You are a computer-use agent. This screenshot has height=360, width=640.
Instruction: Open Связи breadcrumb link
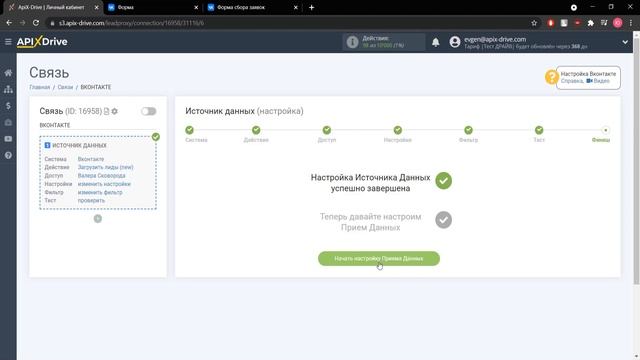pyautogui.click(x=65, y=87)
